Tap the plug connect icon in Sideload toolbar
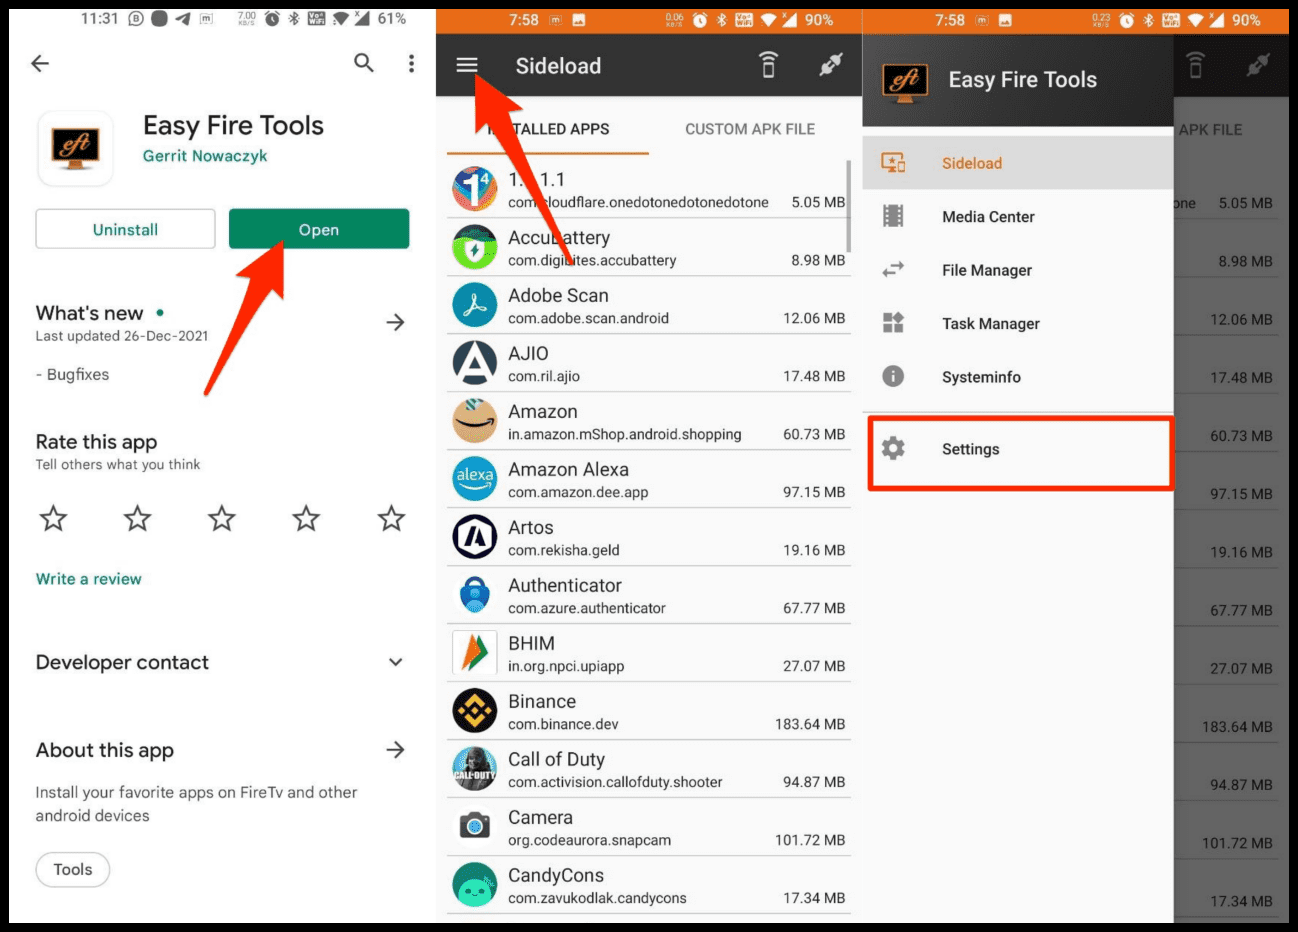This screenshot has width=1298, height=932. pos(831,65)
